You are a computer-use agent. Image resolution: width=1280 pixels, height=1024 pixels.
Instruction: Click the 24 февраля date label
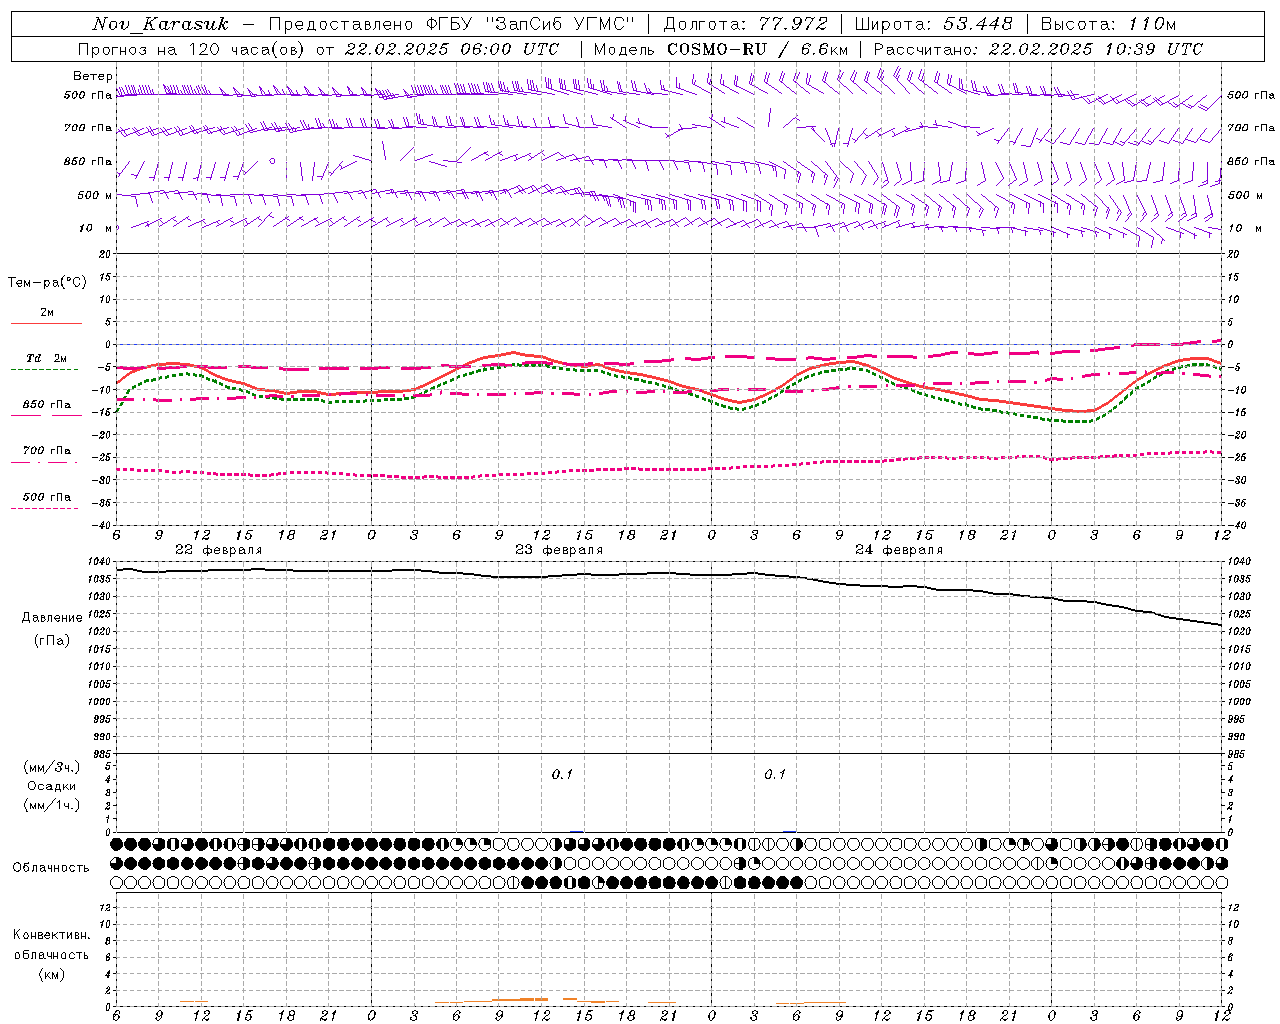[899, 550]
